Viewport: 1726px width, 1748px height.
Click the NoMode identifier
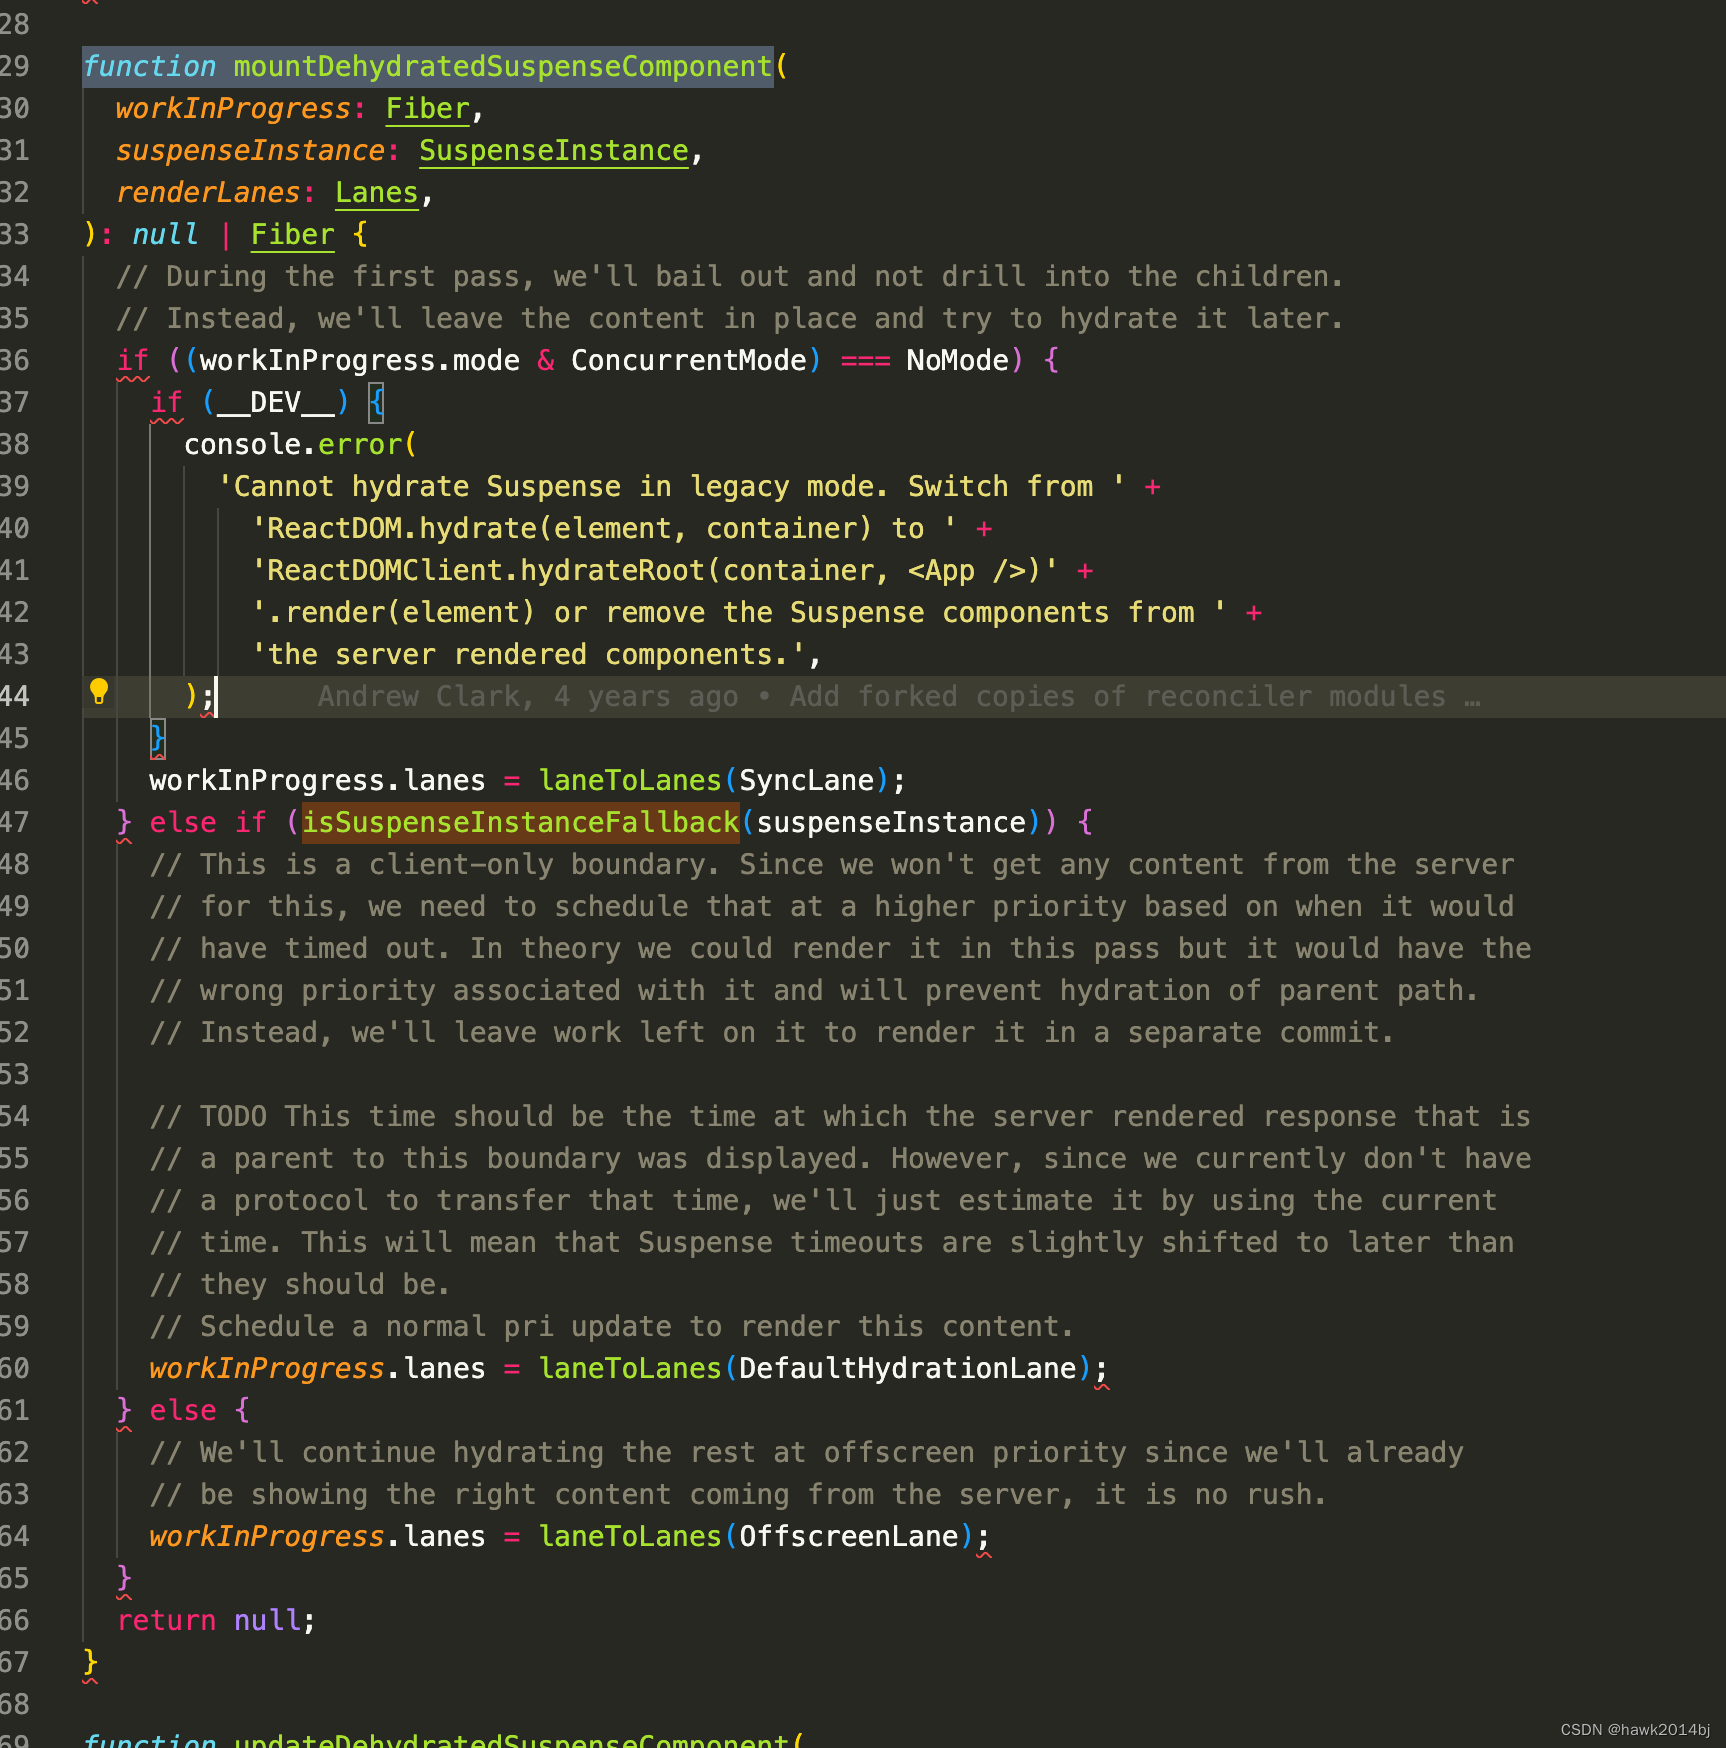tap(957, 360)
